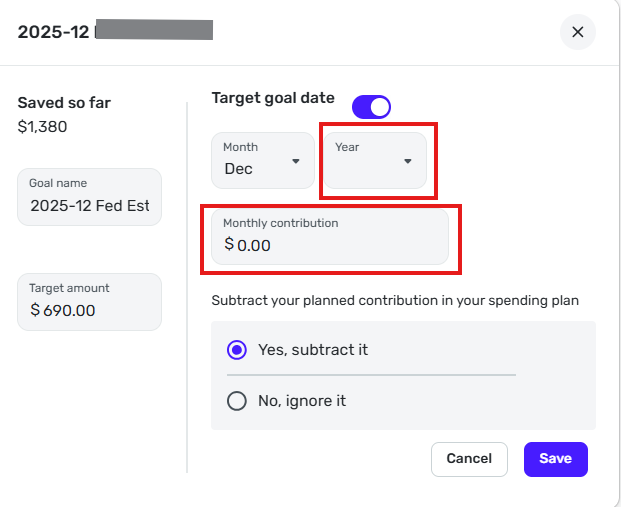The height and width of the screenshot is (507, 621).
Task: Choose the 'No, ignore it' radio option
Action: pyautogui.click(x=237, y=401)
